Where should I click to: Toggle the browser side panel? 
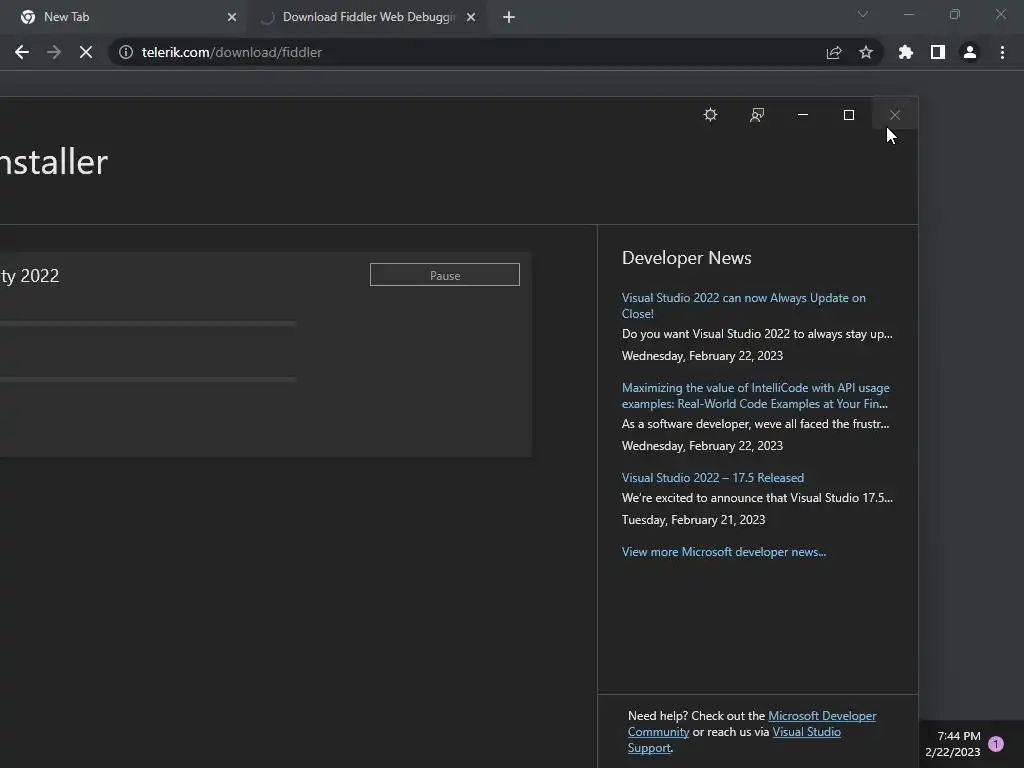pos(938,52)
